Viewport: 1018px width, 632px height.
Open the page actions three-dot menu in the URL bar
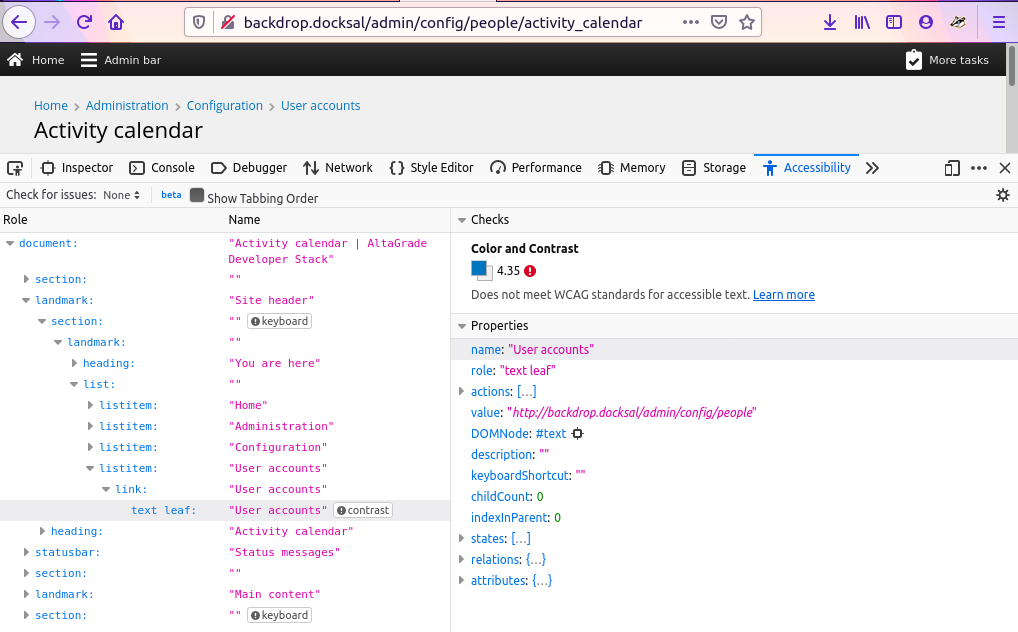[691, 22]
